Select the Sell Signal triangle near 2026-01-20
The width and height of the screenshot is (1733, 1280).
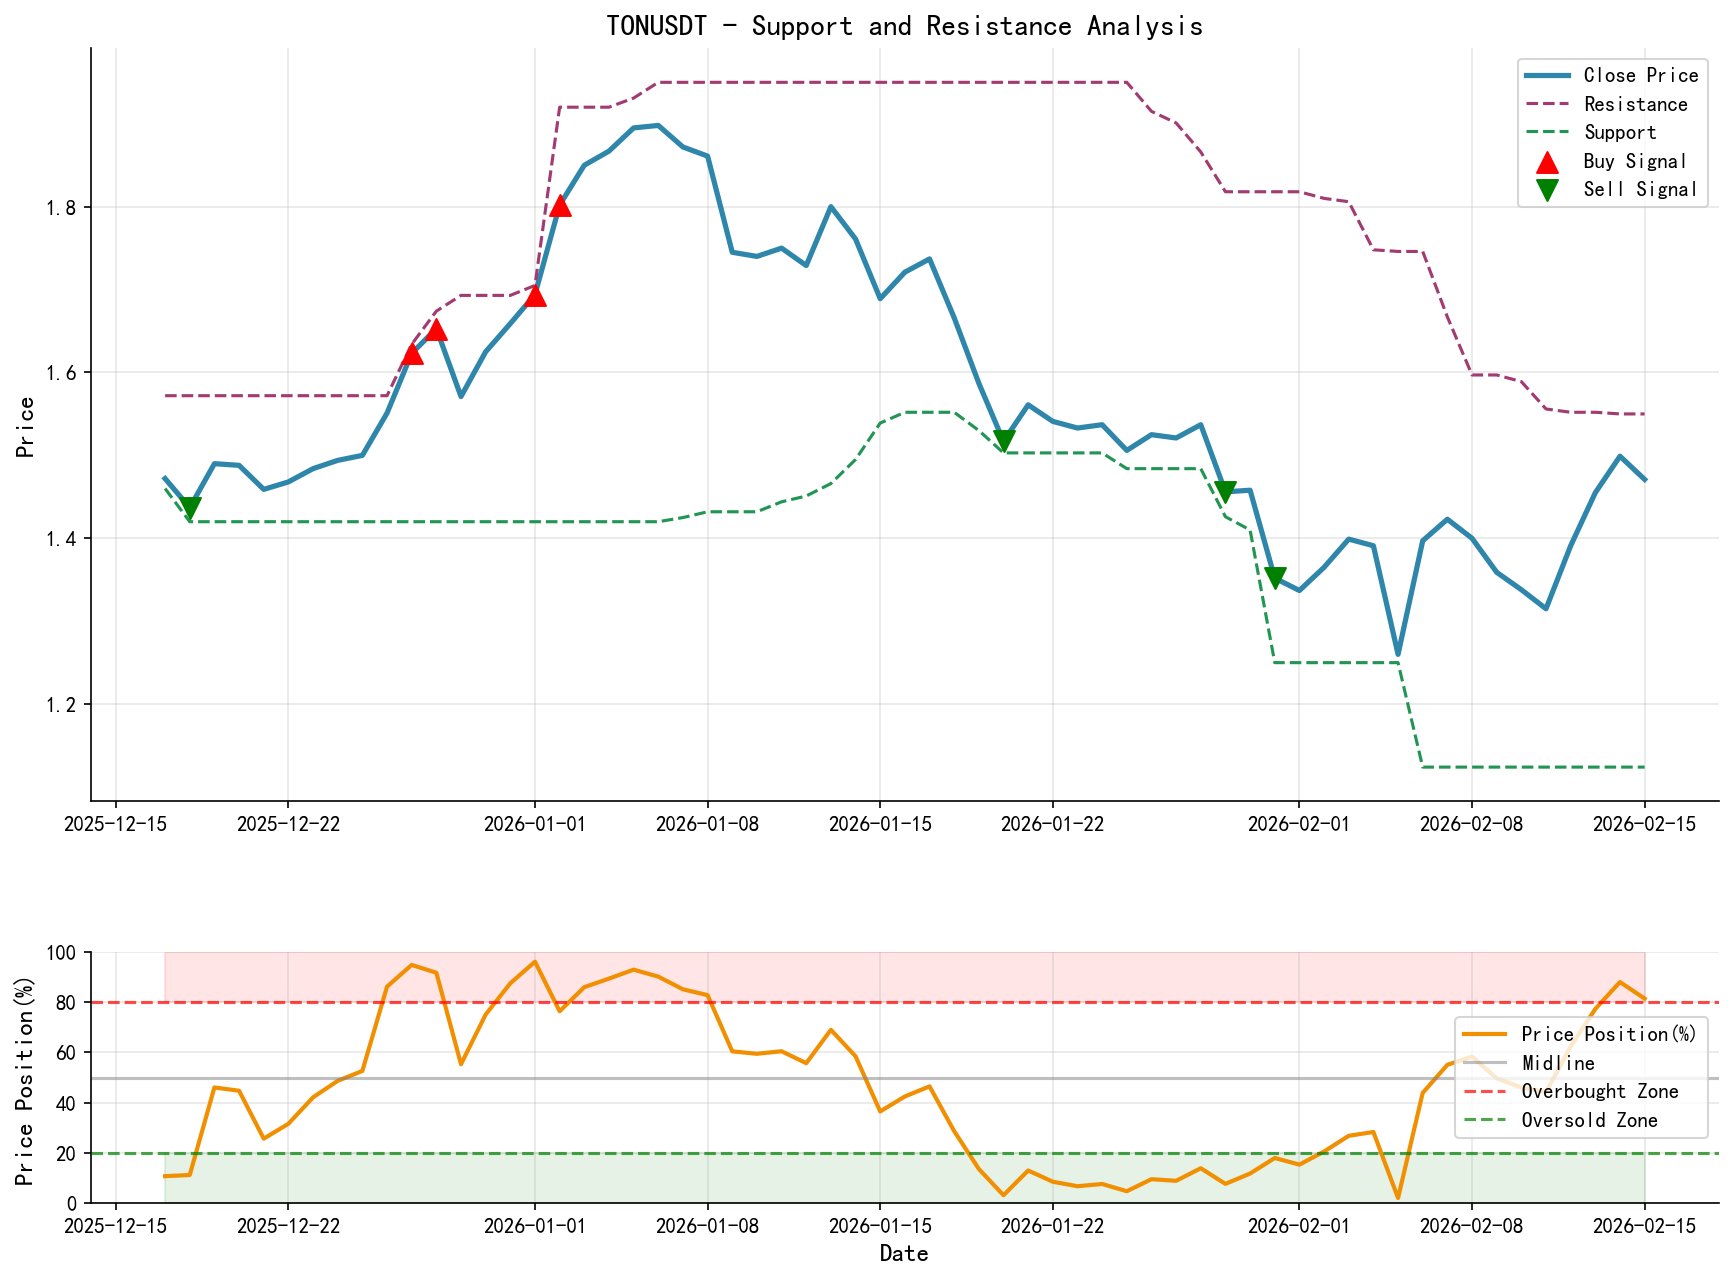coord(1004,437)
